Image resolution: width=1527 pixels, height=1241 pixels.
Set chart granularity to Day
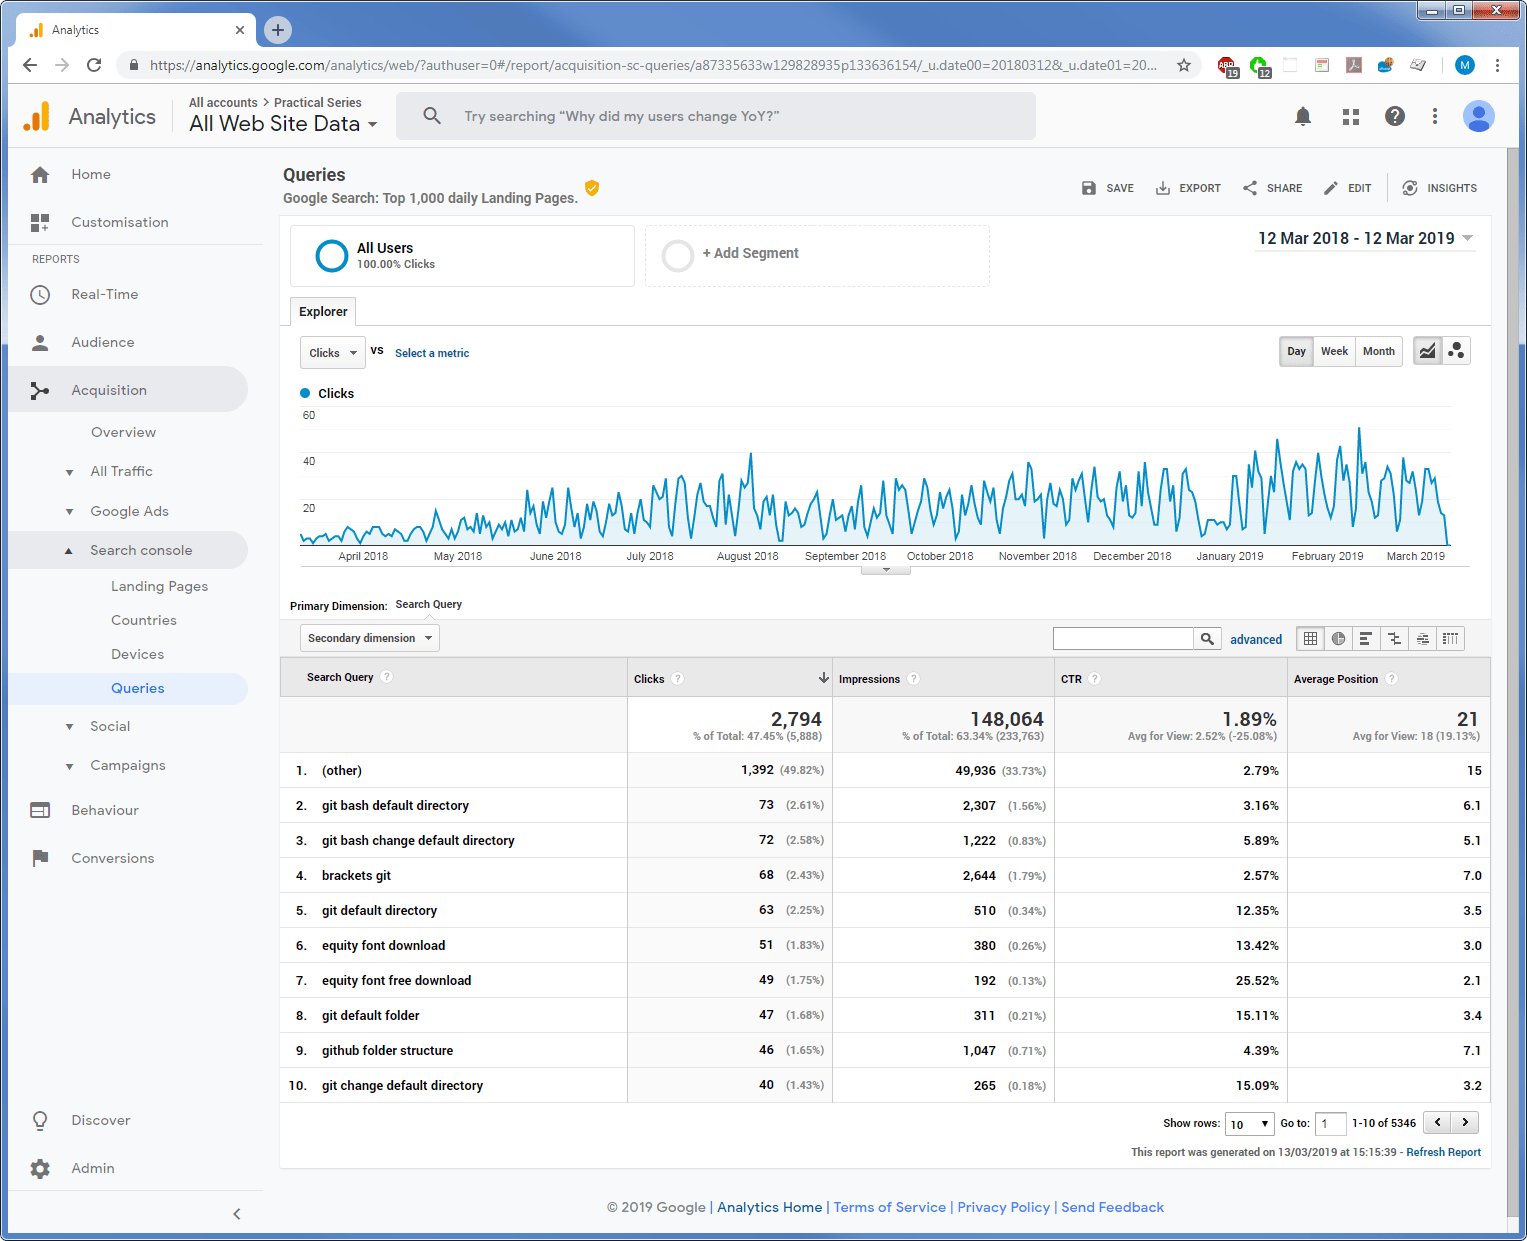pos(1296,351)
